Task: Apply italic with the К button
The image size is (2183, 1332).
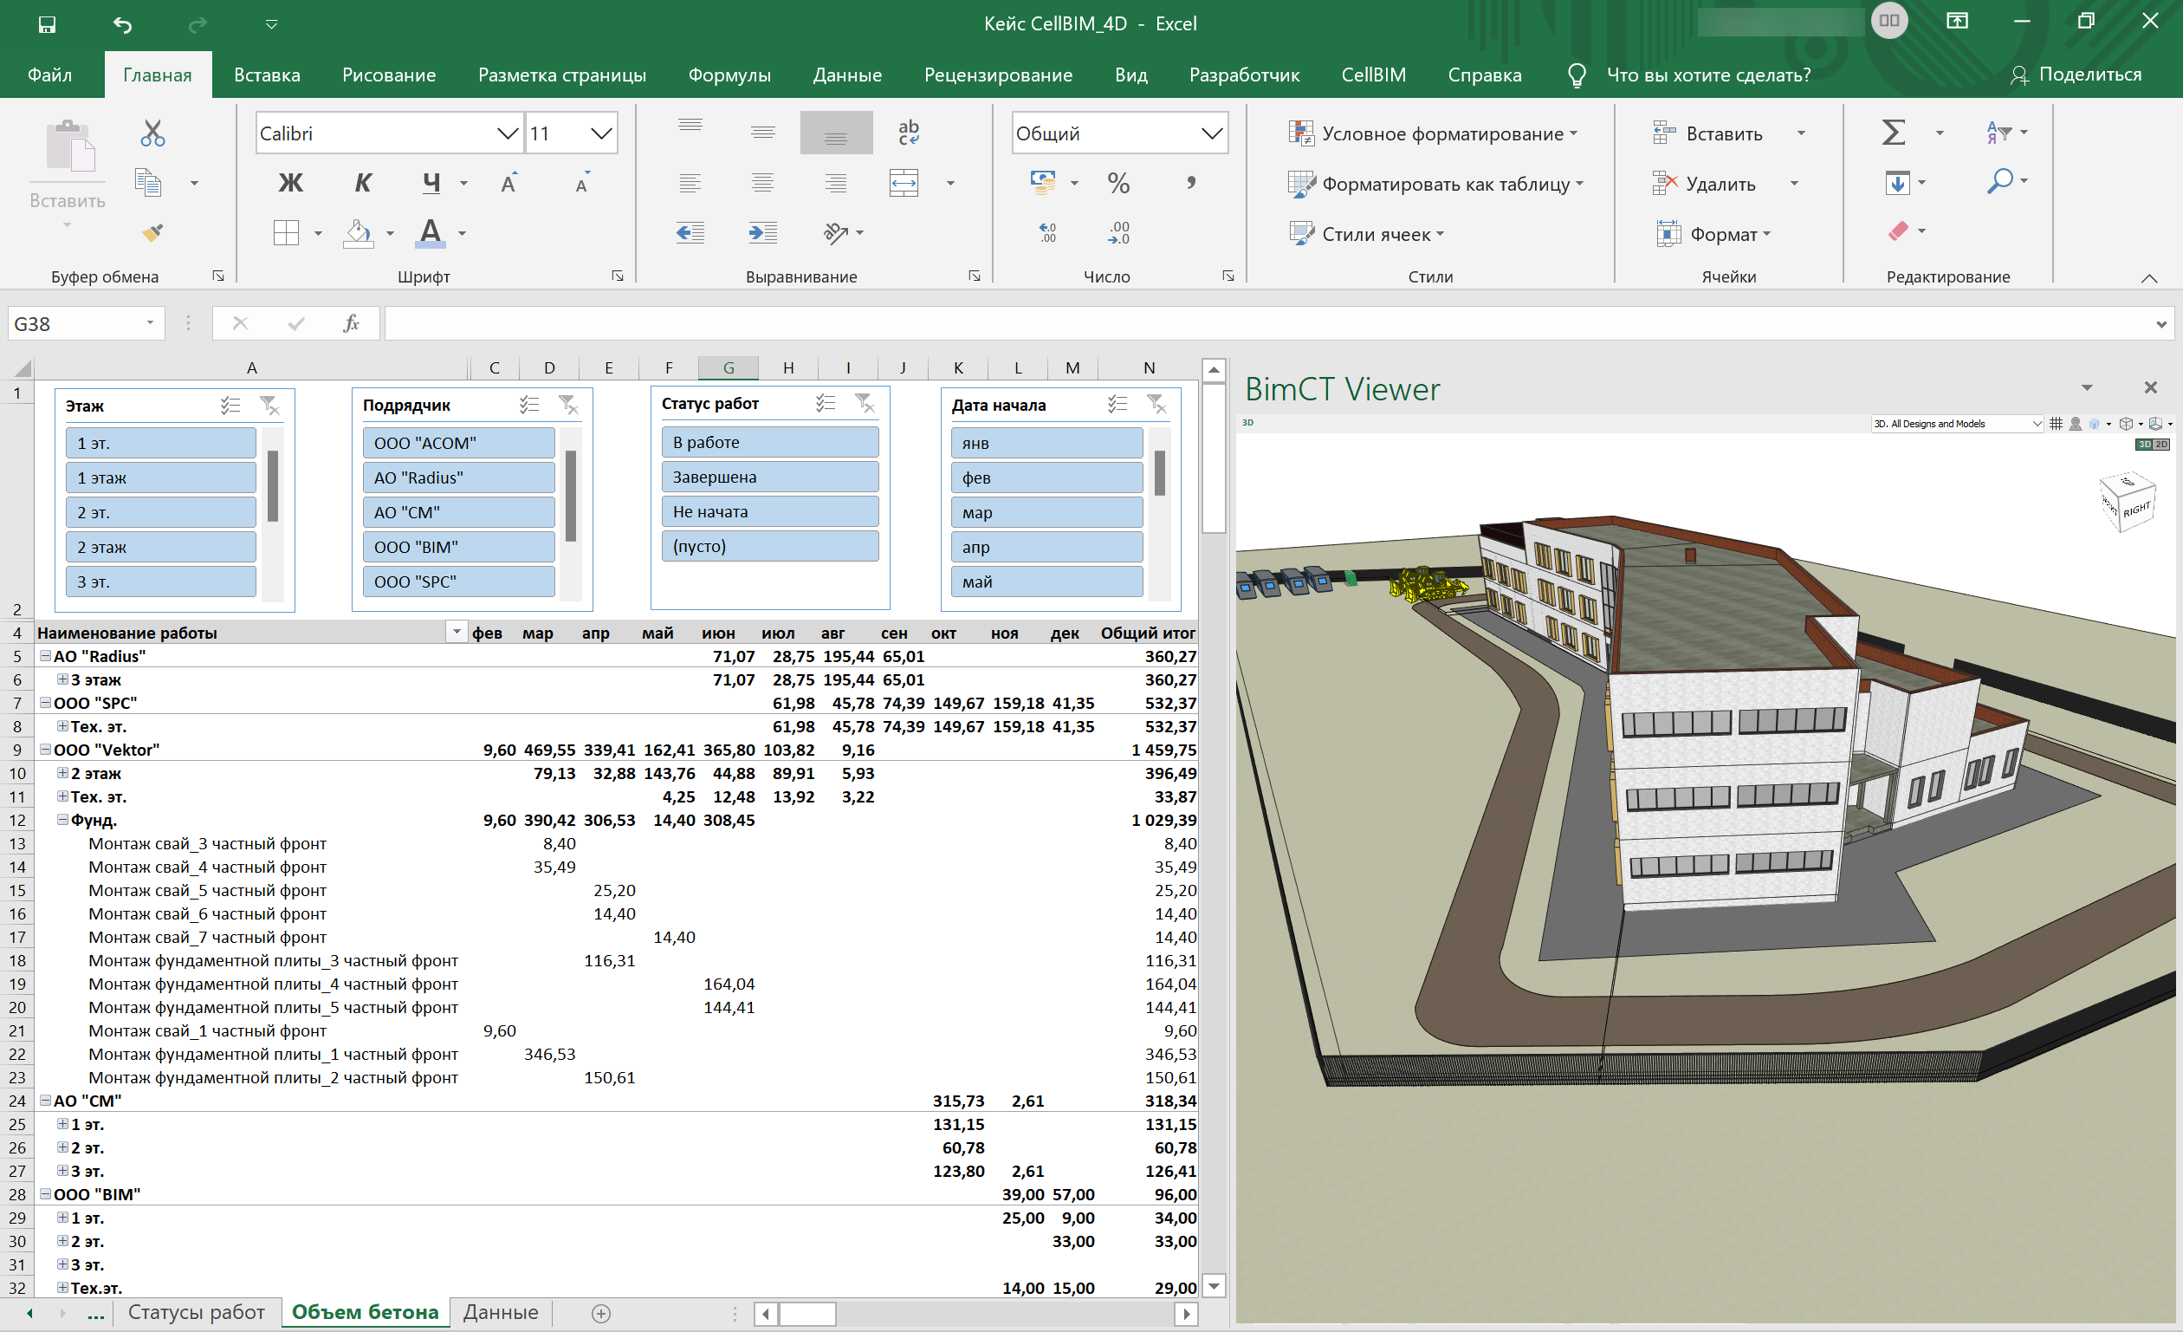Action: (x=362, y=182)
